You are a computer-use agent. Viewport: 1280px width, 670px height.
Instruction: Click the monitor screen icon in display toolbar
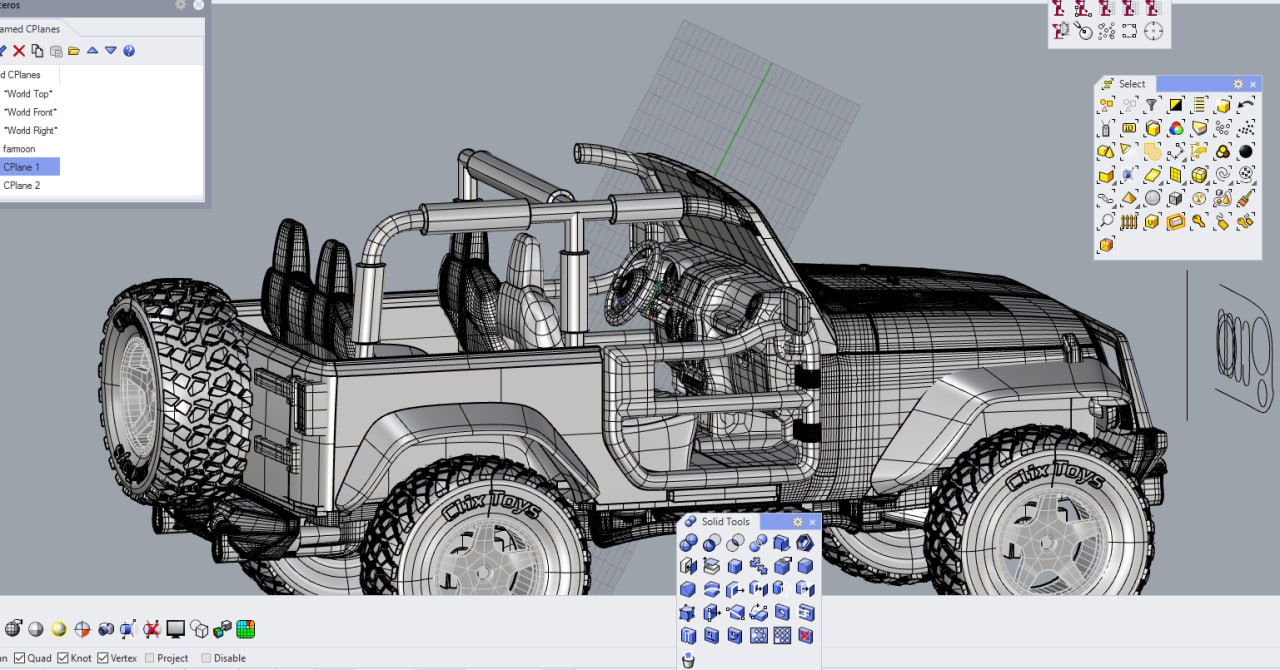[176, 629]
